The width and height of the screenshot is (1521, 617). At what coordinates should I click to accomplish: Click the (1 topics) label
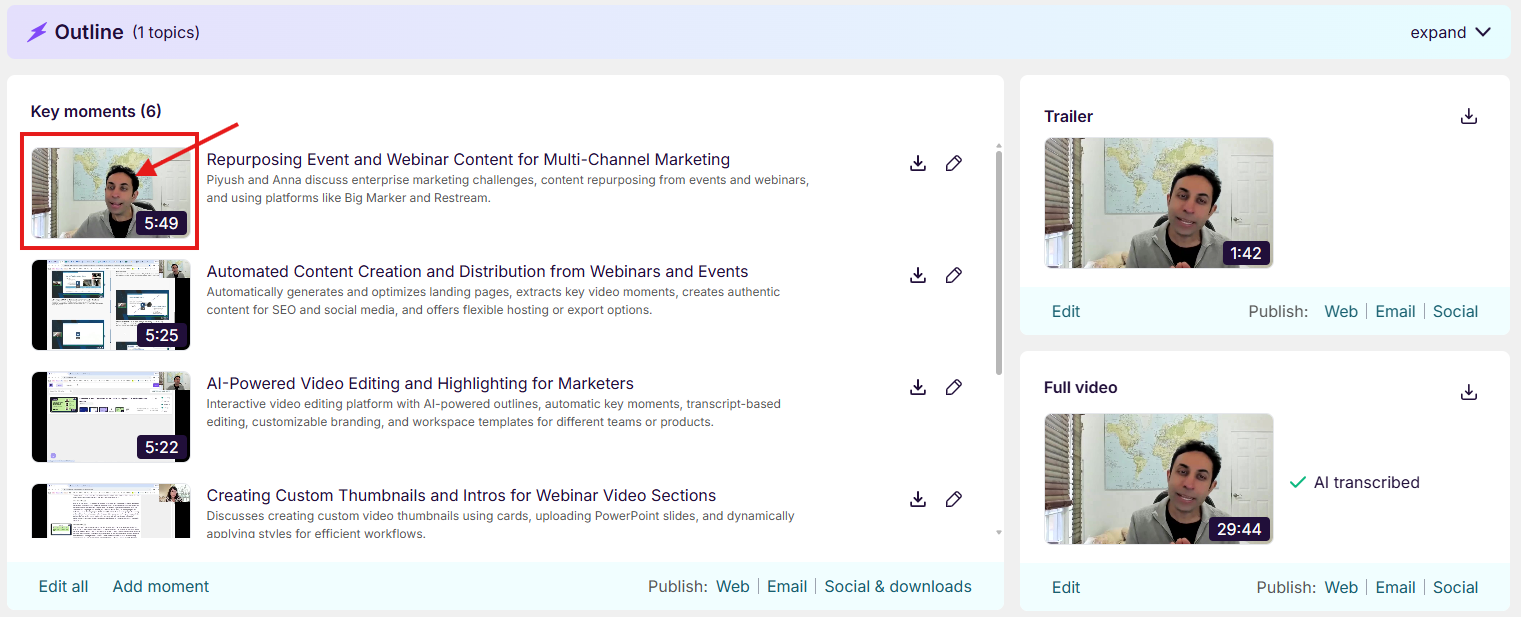(166, 32)
